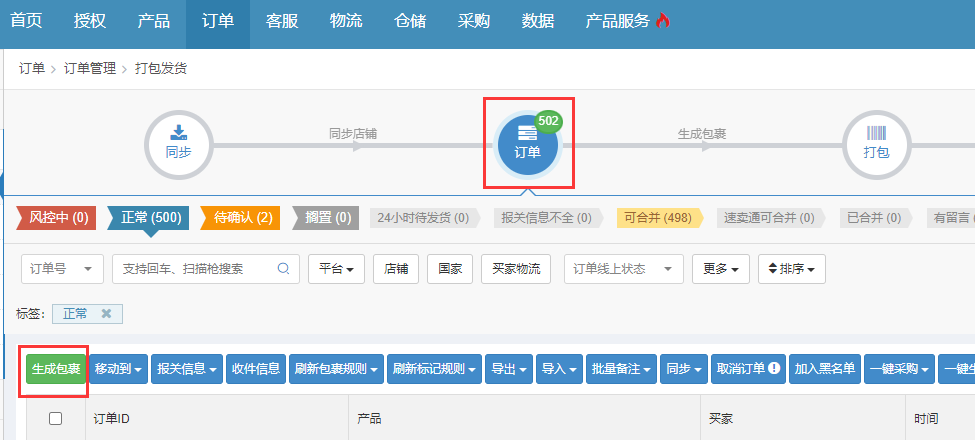The width and height of the screenshot is (975, 440).
Task: Click the 取消订单 button
Action: click(748, 369)
